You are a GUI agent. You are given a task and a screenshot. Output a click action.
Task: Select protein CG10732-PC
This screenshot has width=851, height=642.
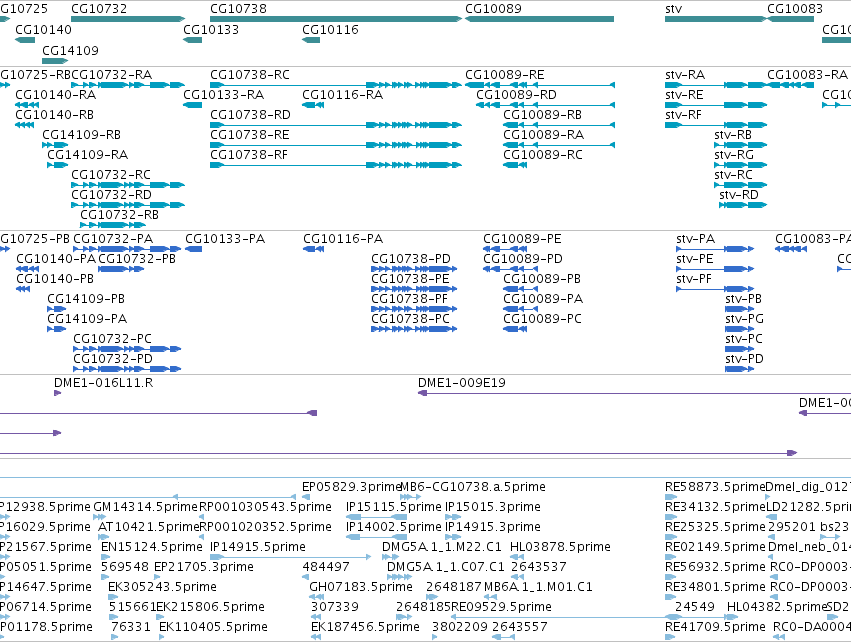[x=112, y=339]
